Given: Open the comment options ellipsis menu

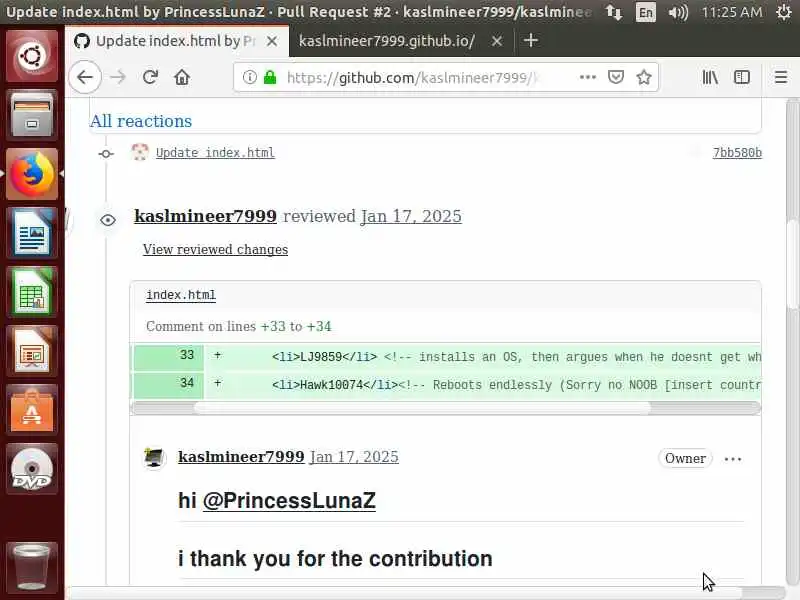Looking at the screenshot, I should [733, 459].
